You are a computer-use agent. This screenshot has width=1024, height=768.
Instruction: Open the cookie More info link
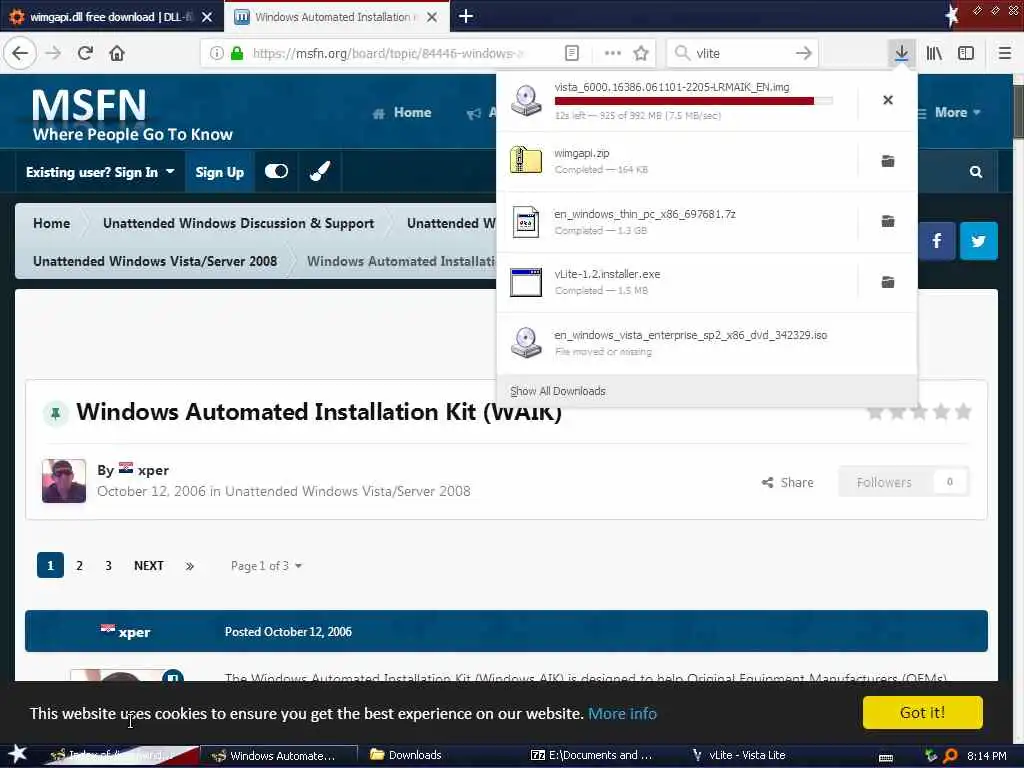click(622, 713)
